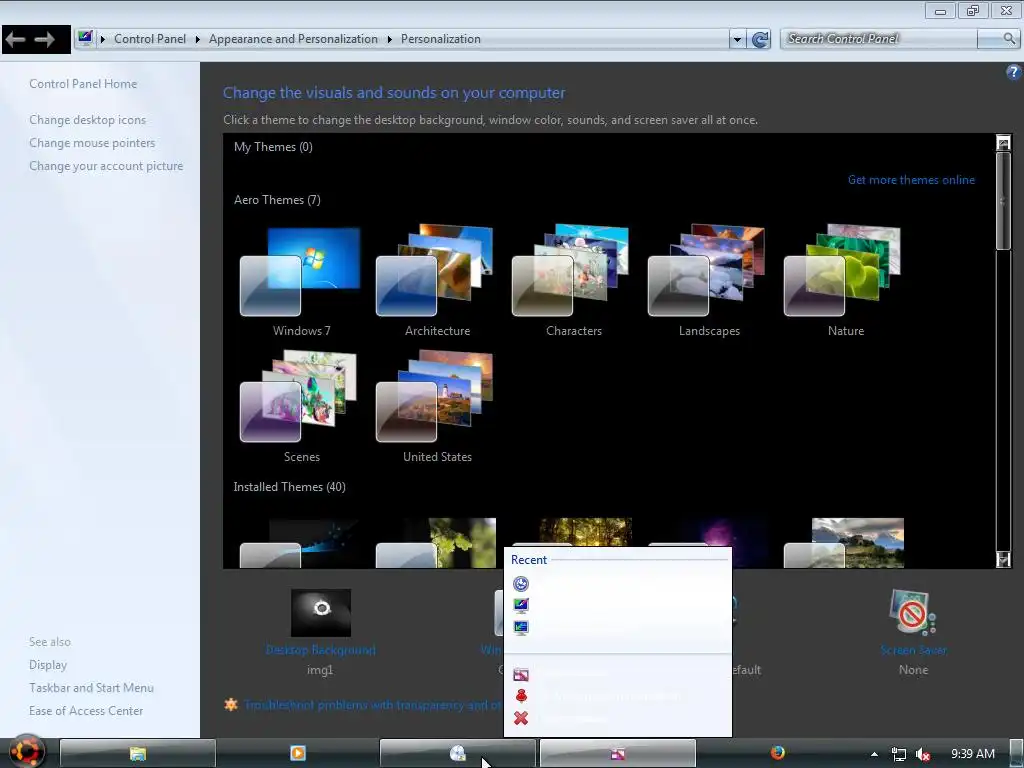Open the File Explorer taskbar button

click(x=137, y=753)
